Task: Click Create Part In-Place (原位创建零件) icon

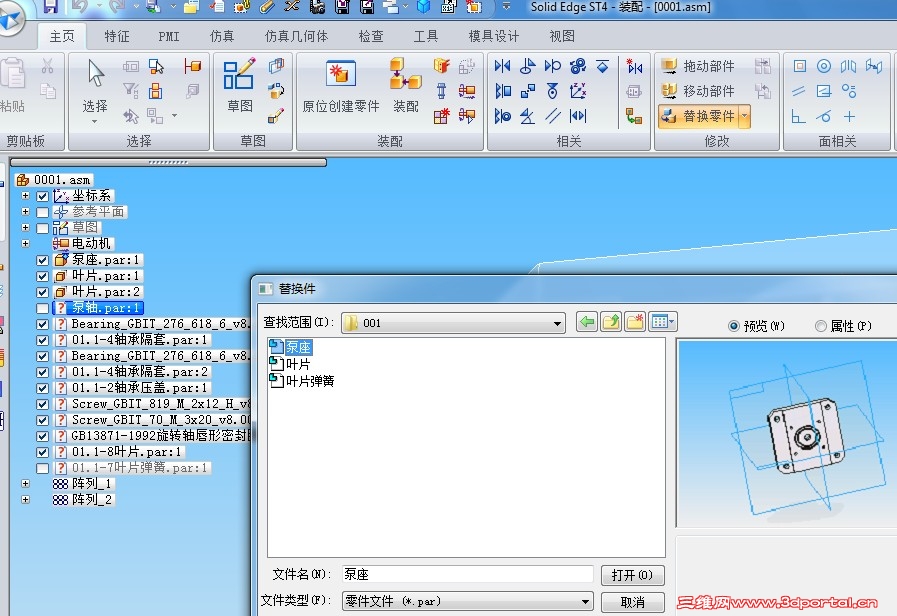Action: 341,74
